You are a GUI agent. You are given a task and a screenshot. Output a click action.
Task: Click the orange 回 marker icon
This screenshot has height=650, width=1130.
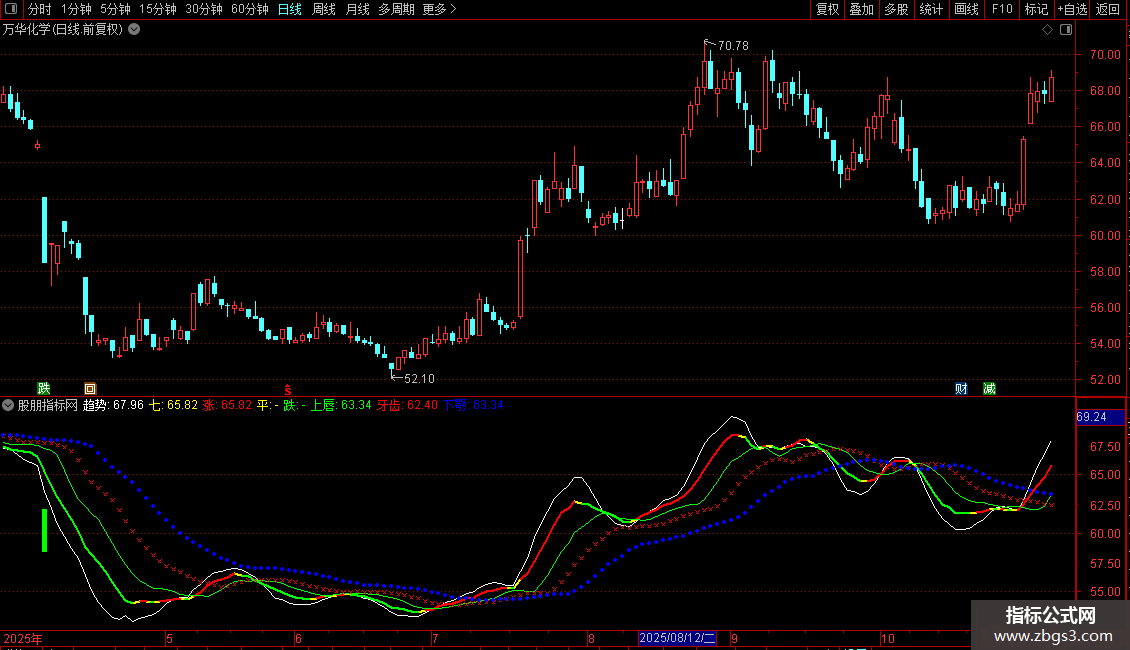pyautogui.click(x=90, y=388)
